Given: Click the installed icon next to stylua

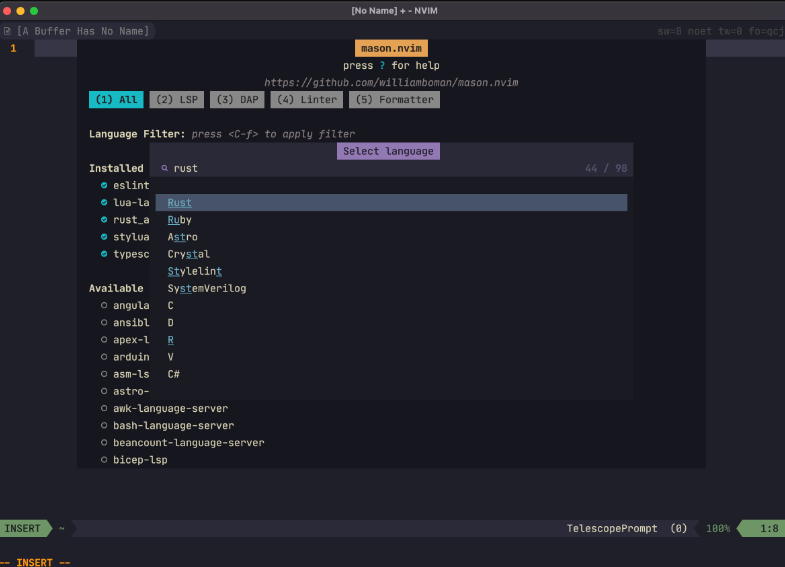Looking at the screenshot, I should point(104,237).
